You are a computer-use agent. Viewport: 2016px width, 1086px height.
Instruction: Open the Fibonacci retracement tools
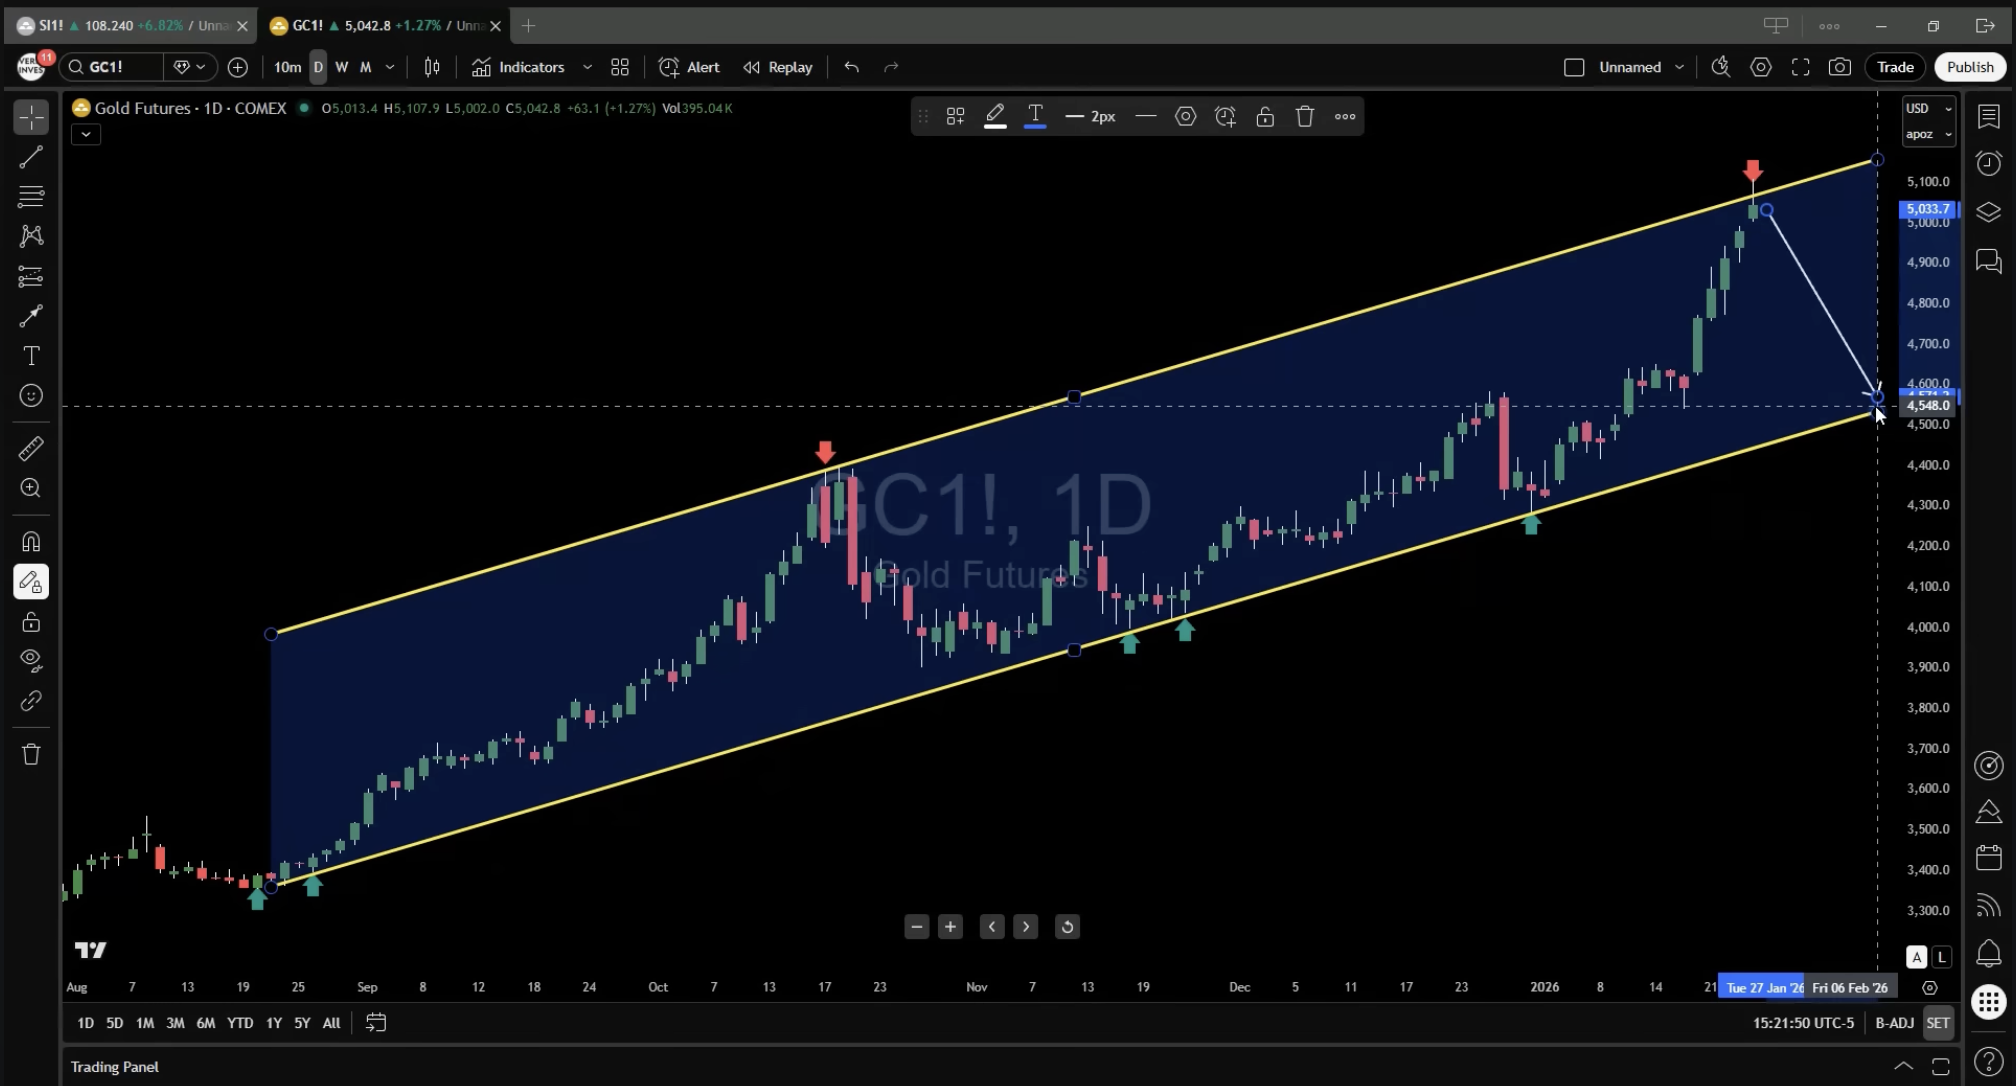pos(31,196)
